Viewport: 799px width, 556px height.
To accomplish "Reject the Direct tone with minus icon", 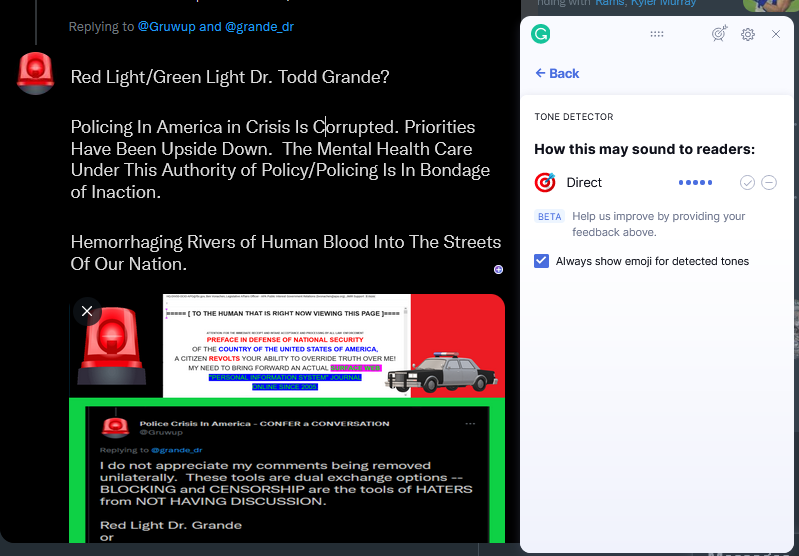I will (x=769, y=182).
